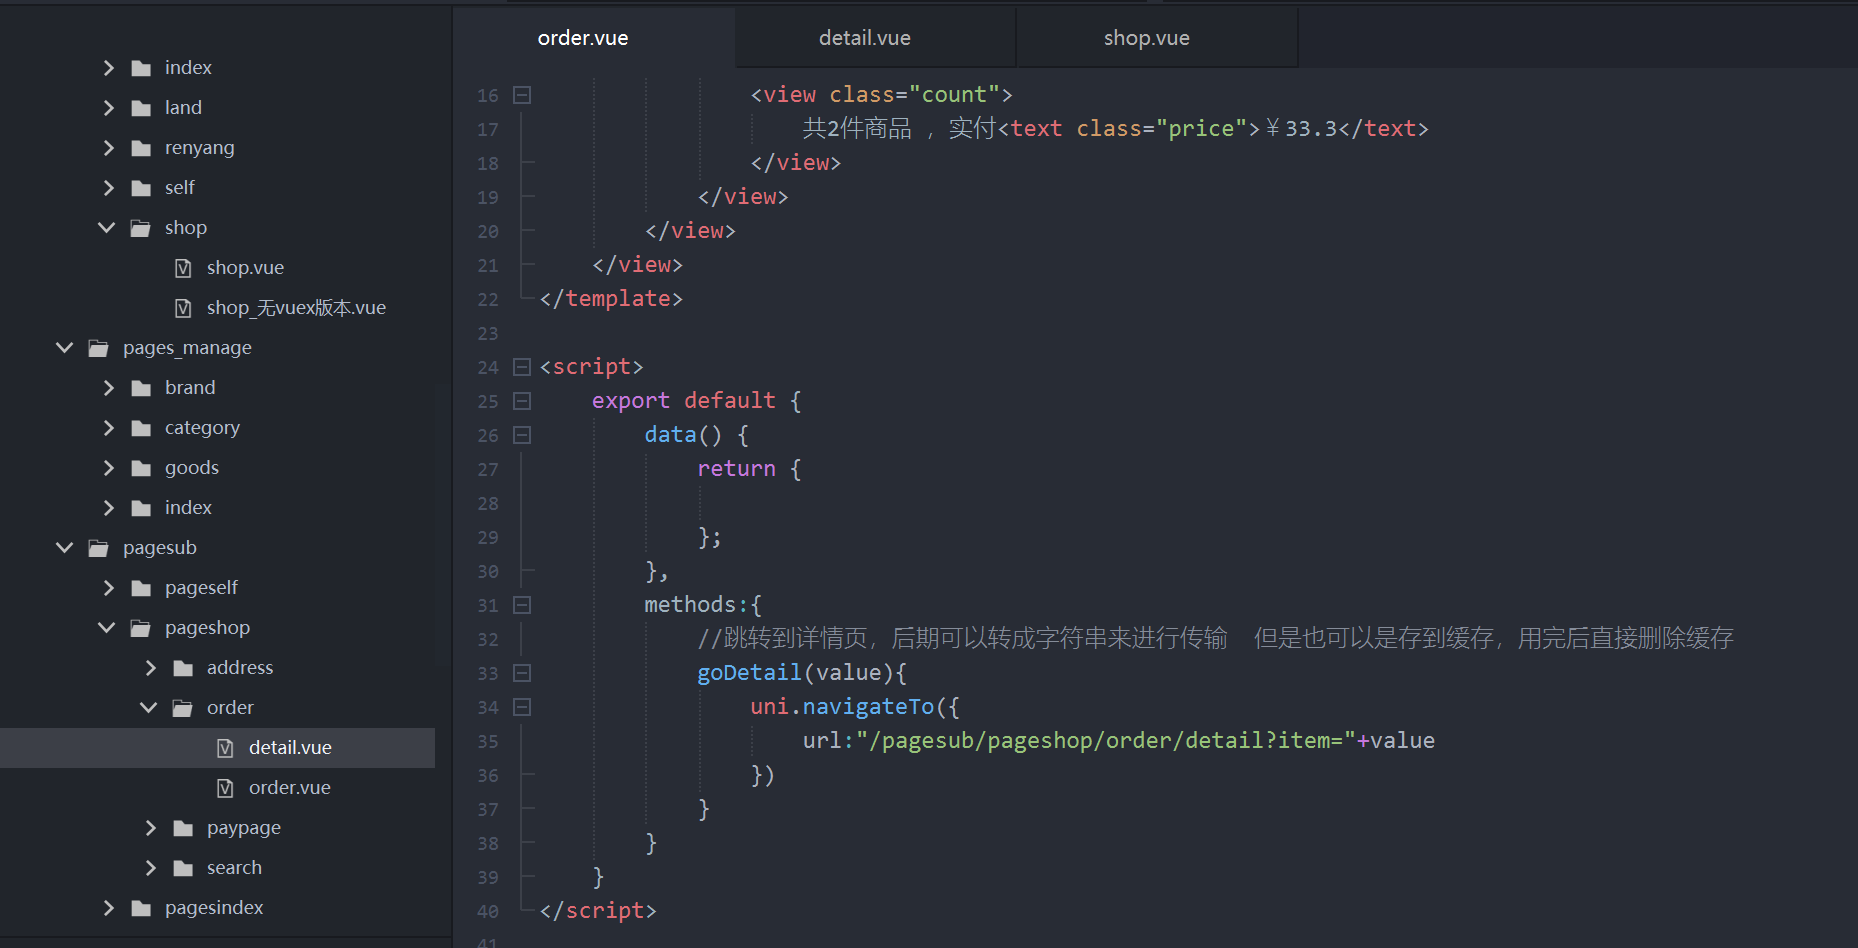Image resolution: width=1858 pixels, height=948 pixels.
Task: Collapse the shop folder chevron
Action: 107,228
